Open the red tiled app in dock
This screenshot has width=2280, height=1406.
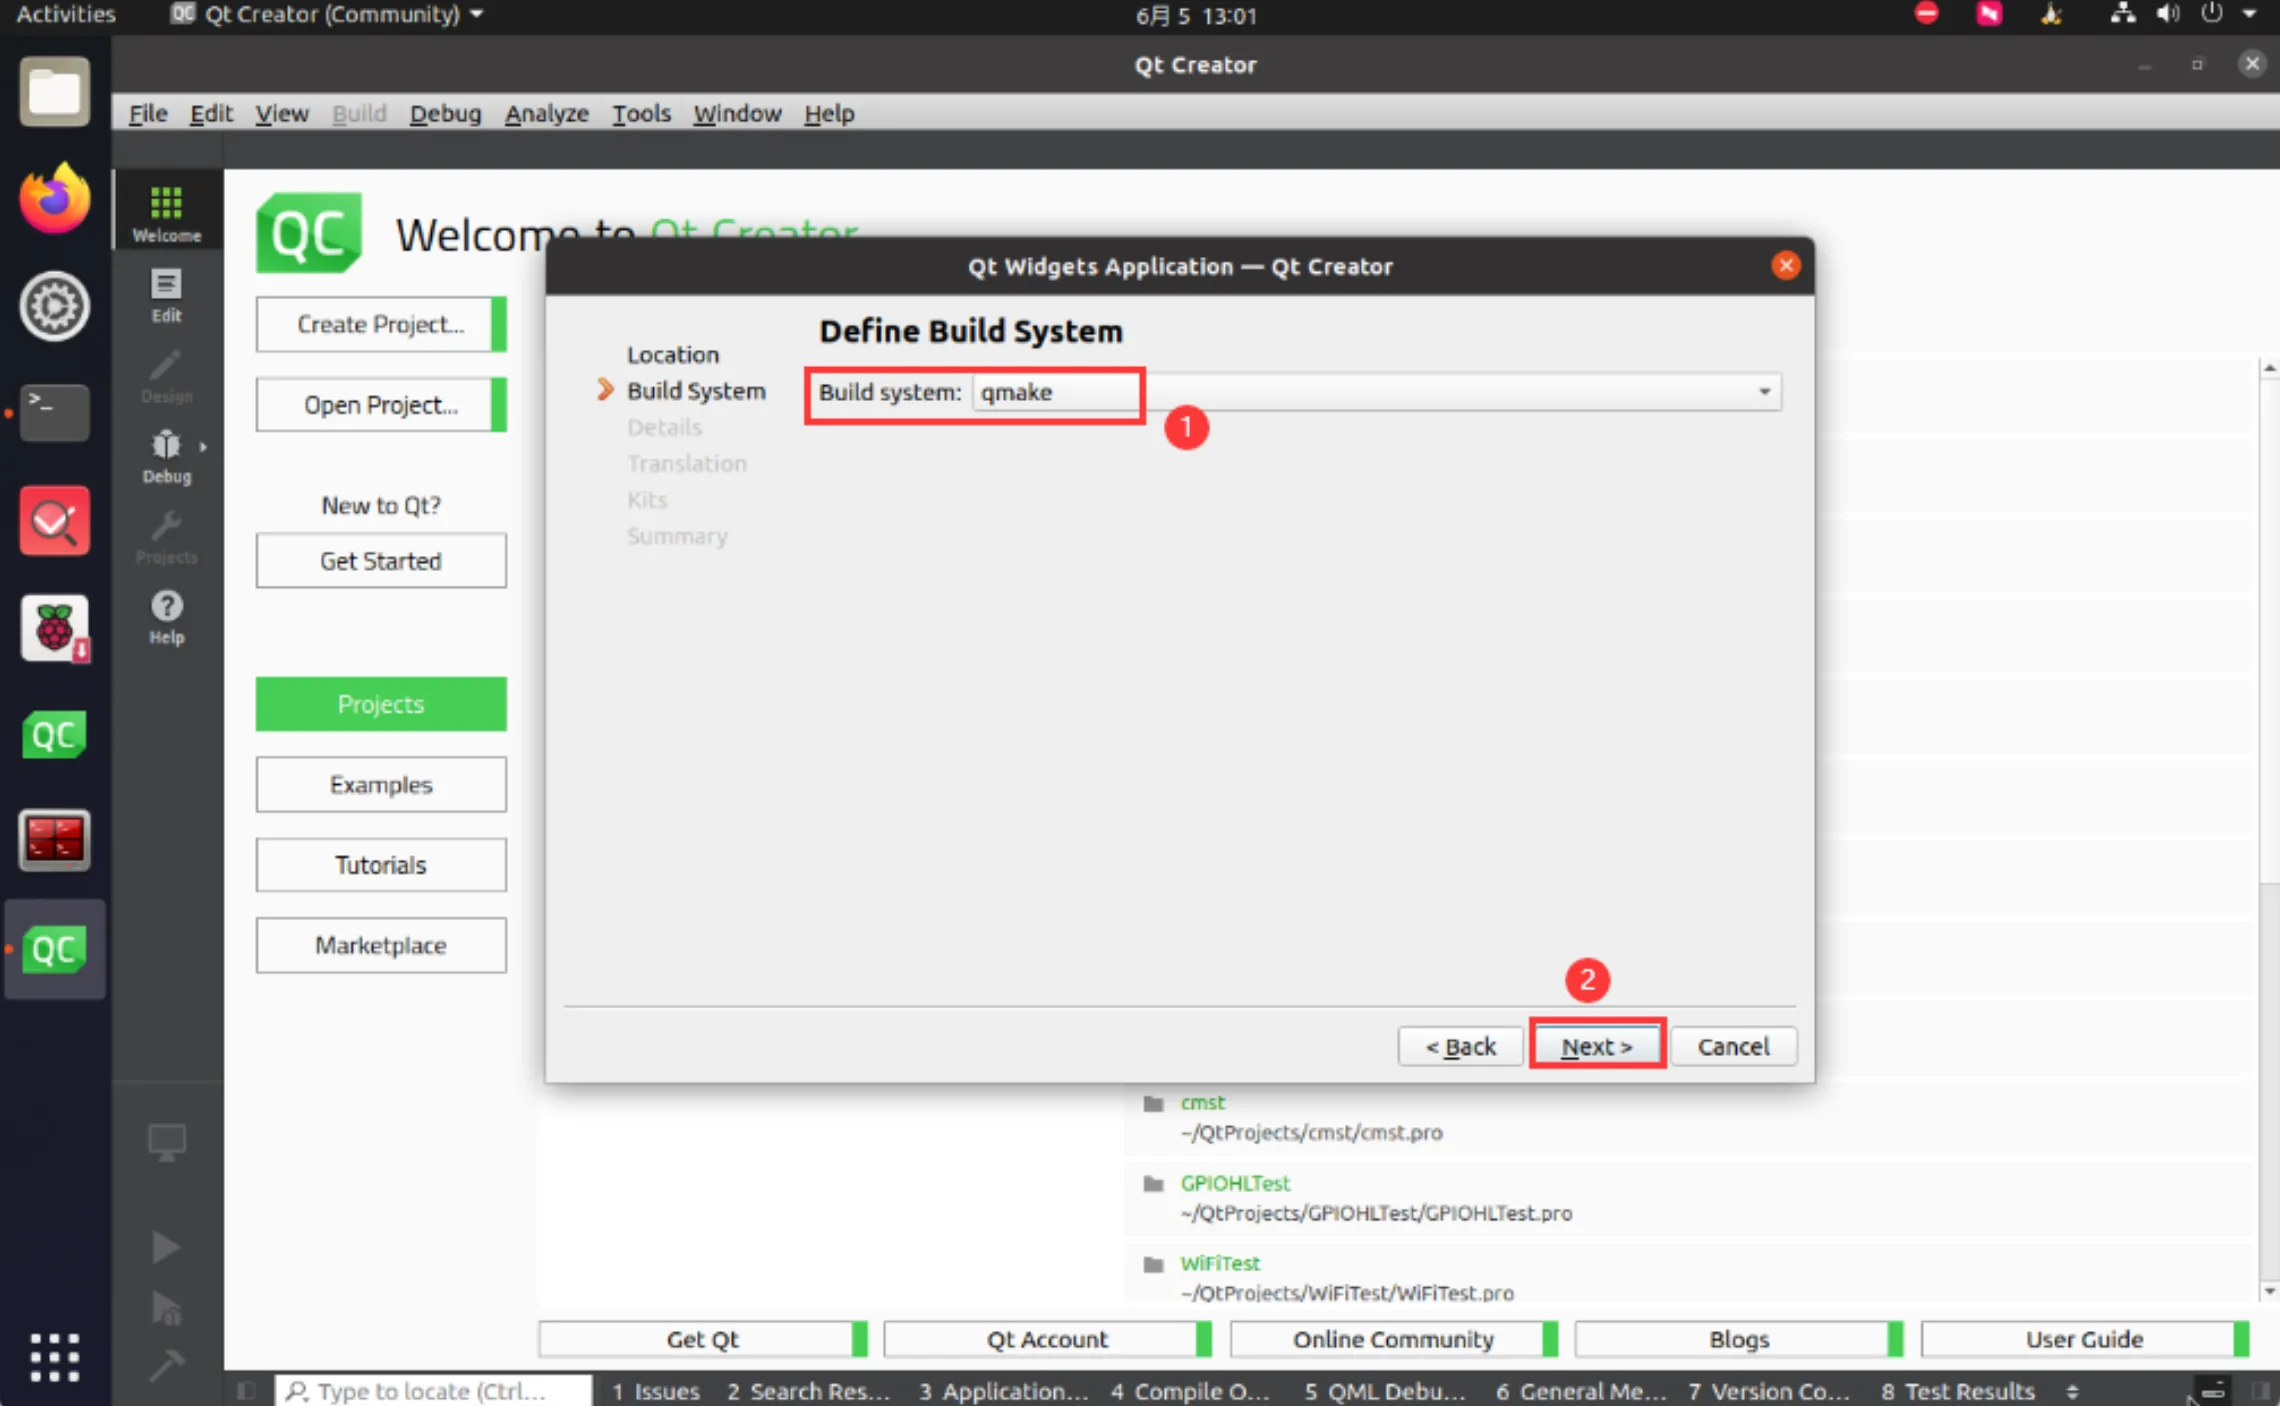point(54,839)
